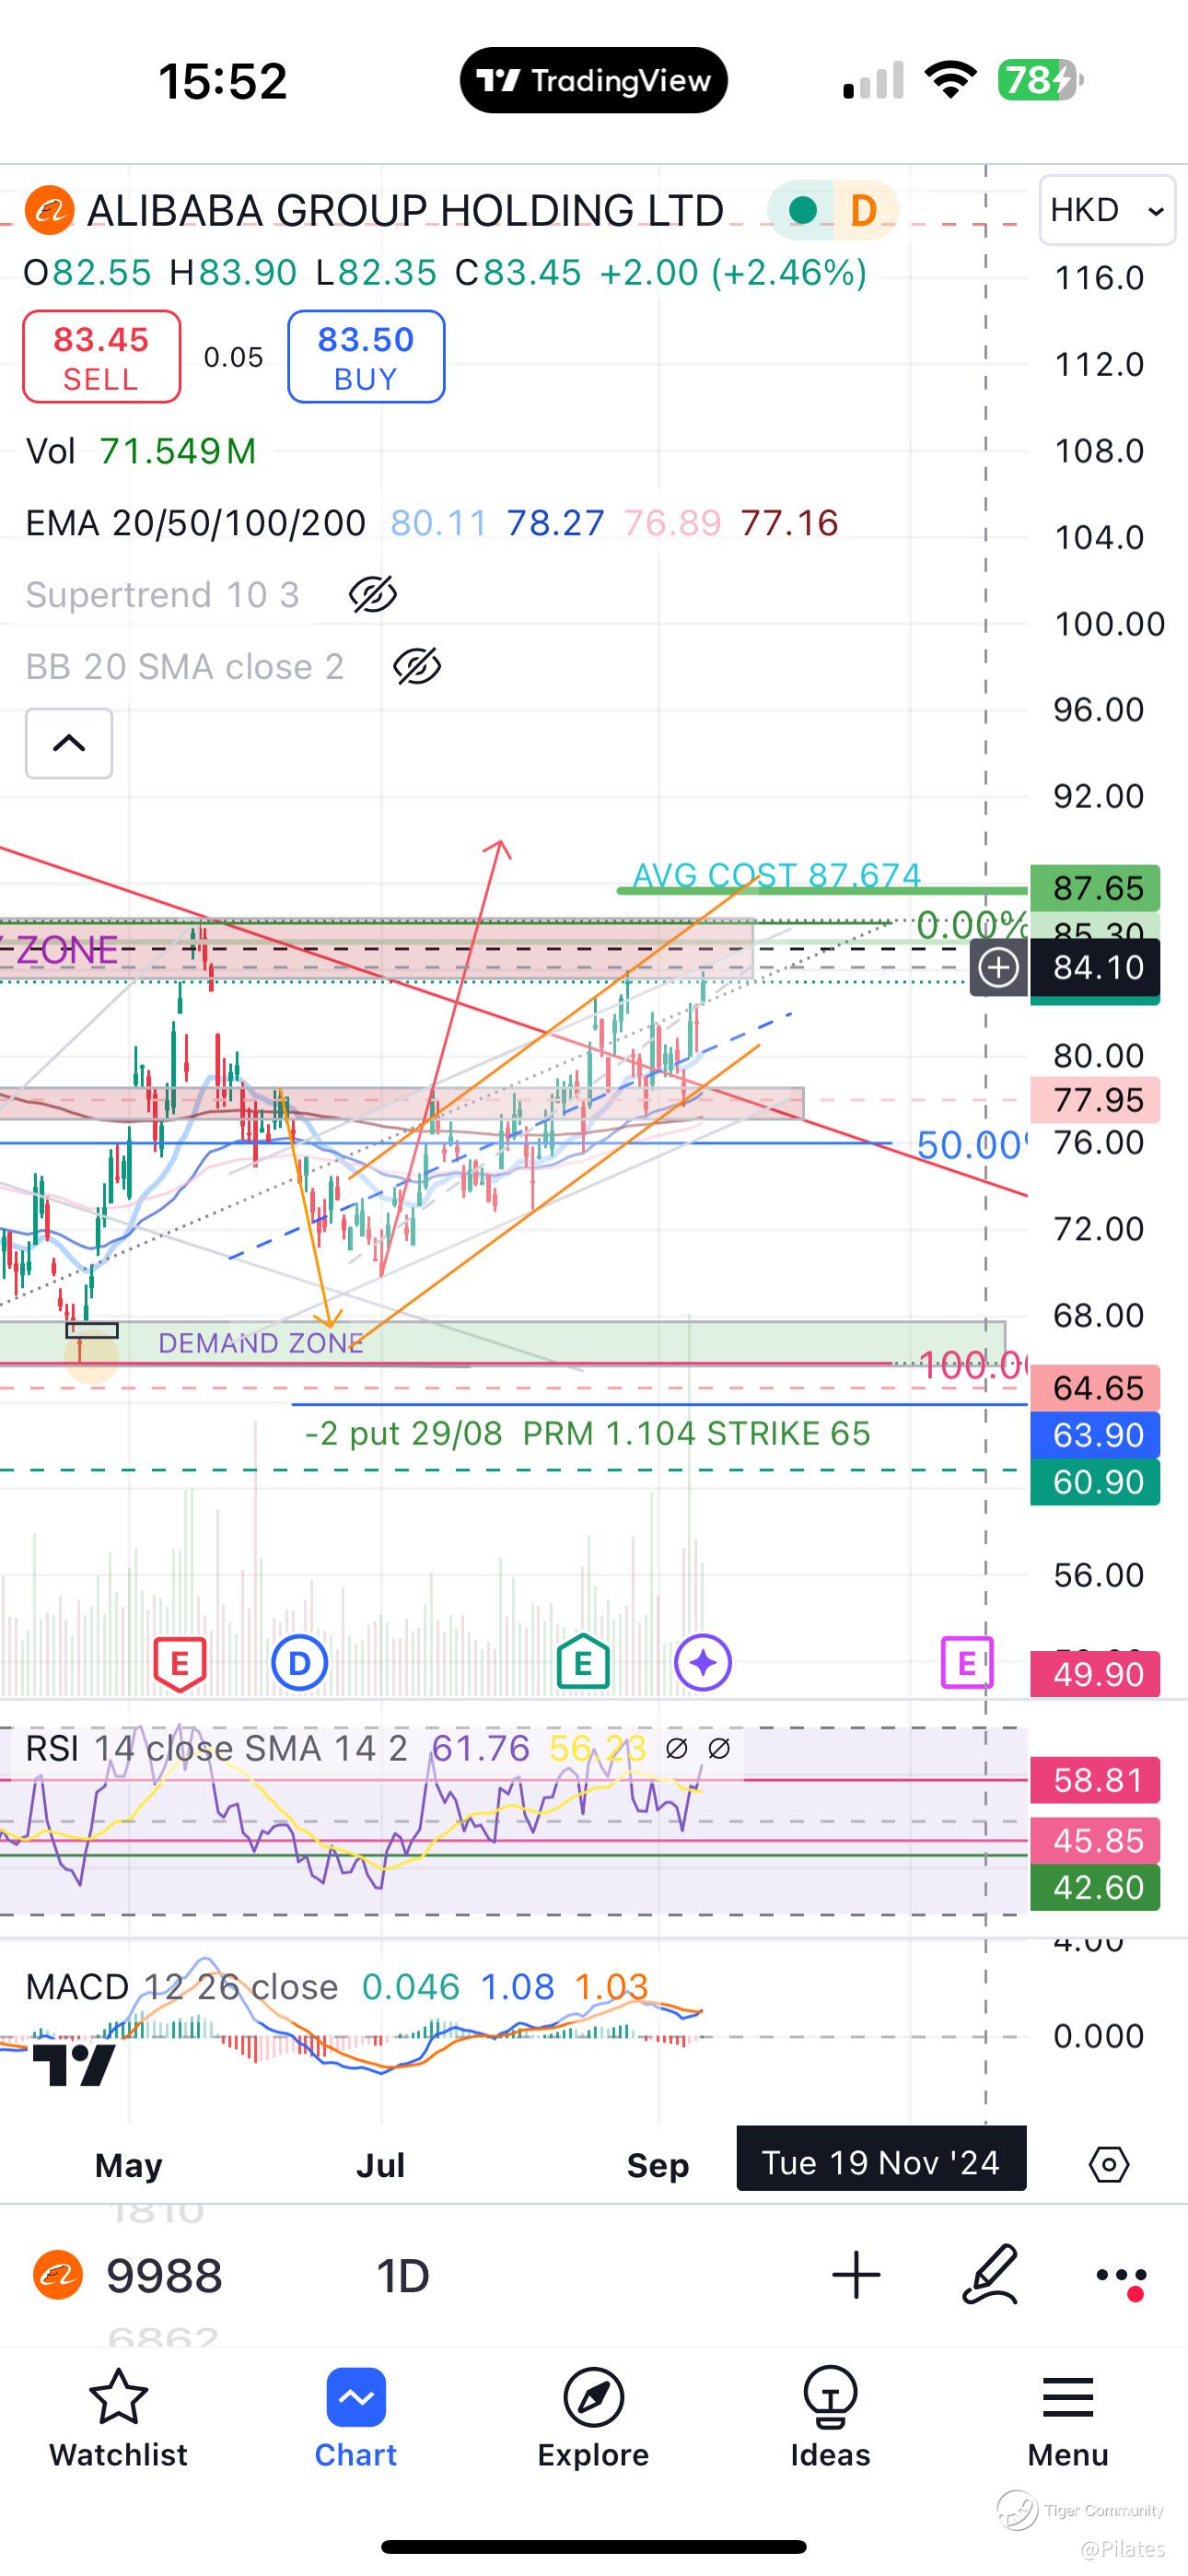Tap the Sep label on time axis
This screenshot has width=1188, height=2576.
point(658,2165)
